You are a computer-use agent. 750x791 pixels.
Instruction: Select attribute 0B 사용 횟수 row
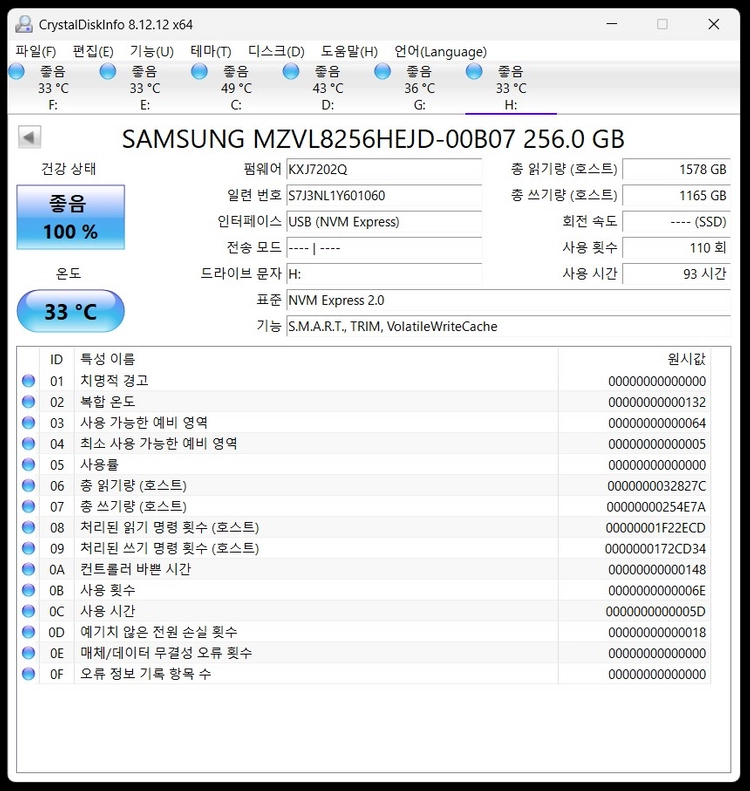(364, 590)
